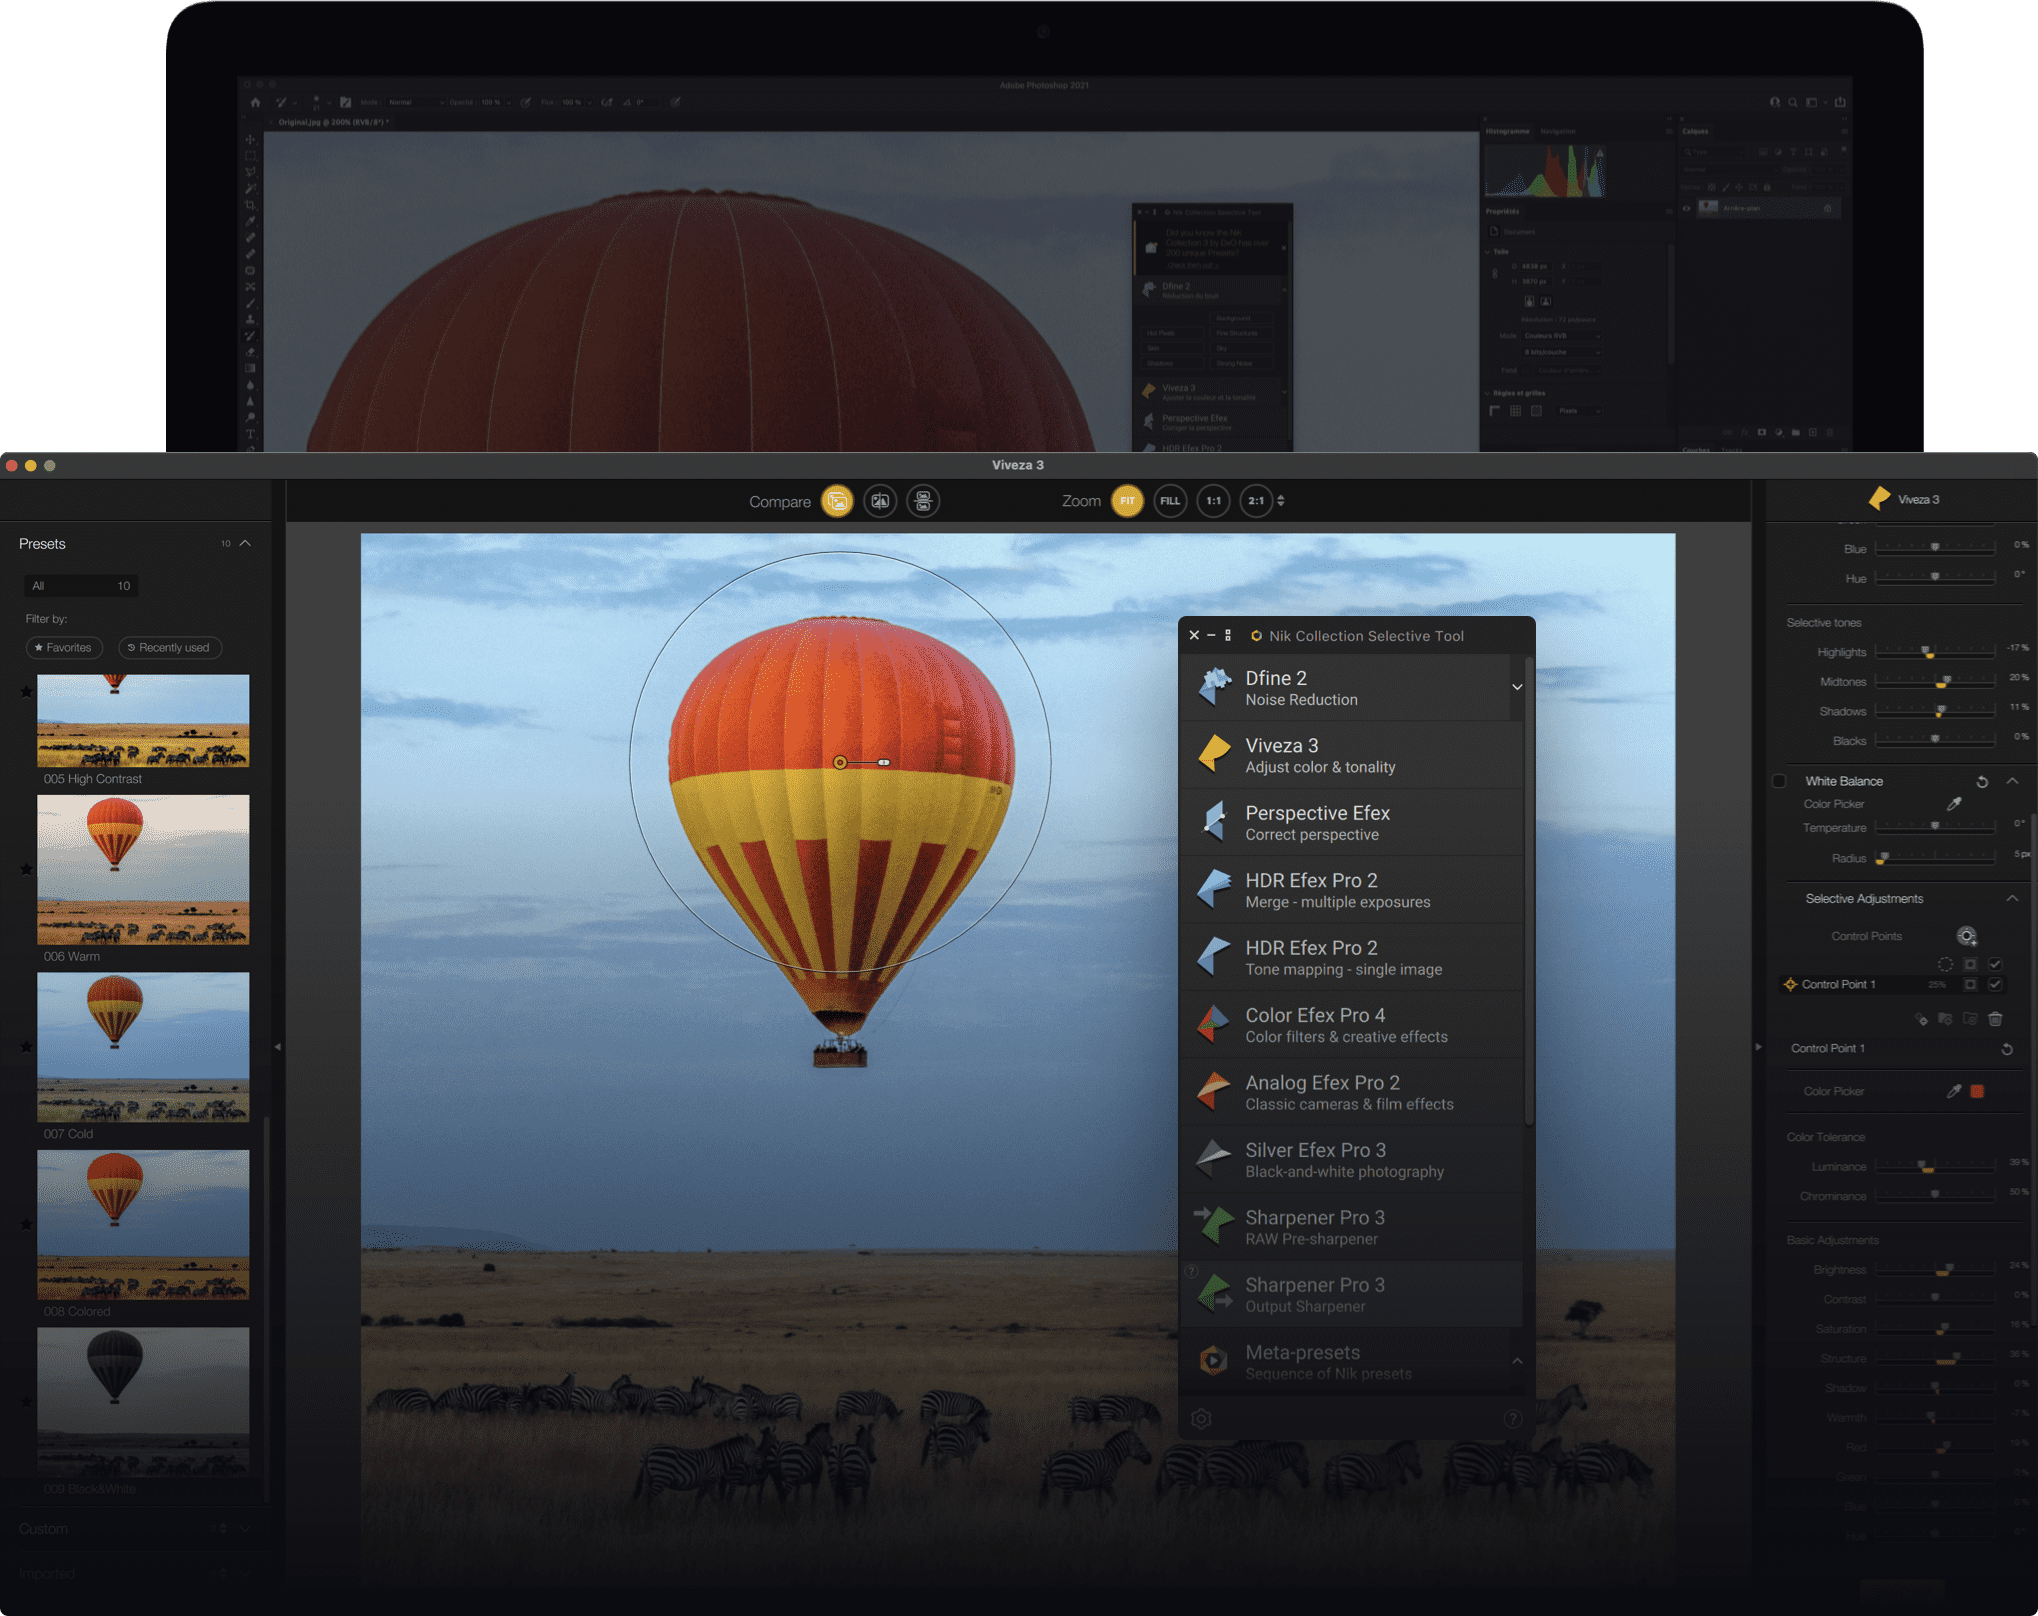Enable the White Balance checkbox
The image size is (2038, 1616).
pos(1779,781)
